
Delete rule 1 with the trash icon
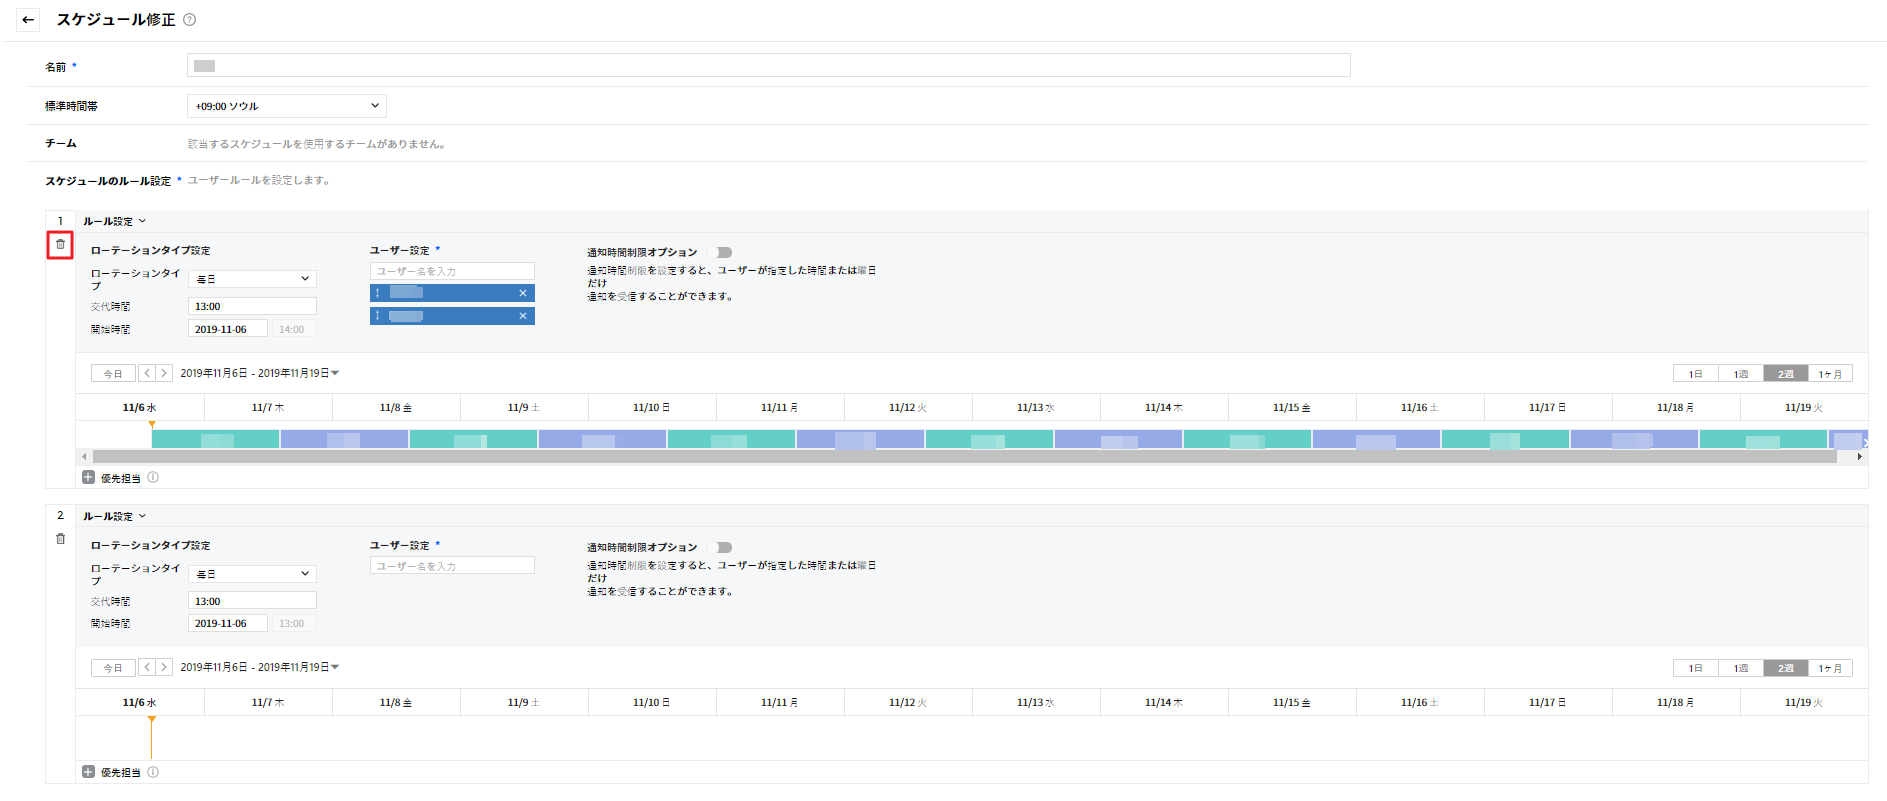60,244
